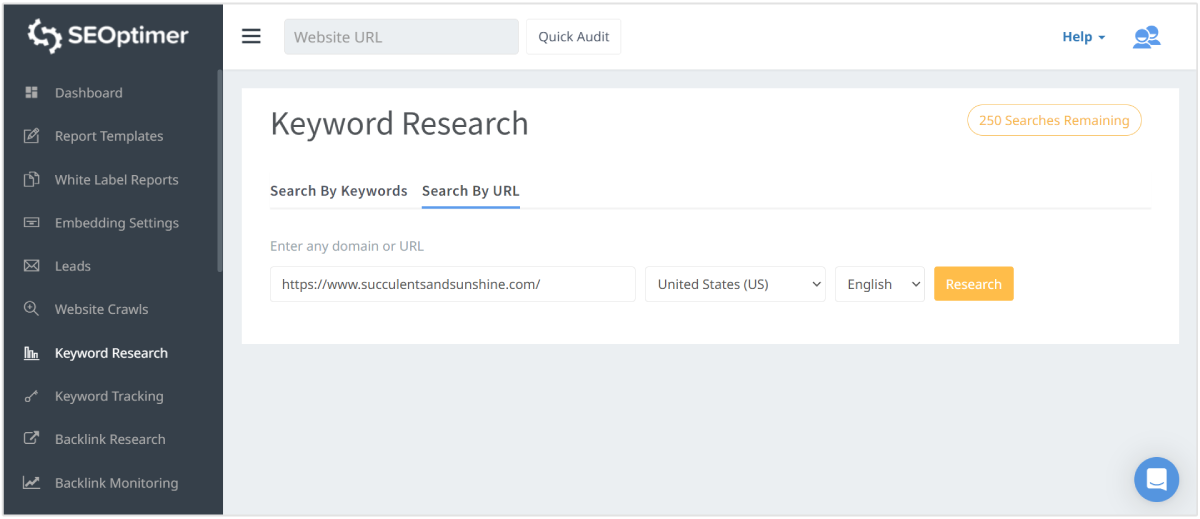Switch to Search By Keywords tab

click(x=338, y=191)
